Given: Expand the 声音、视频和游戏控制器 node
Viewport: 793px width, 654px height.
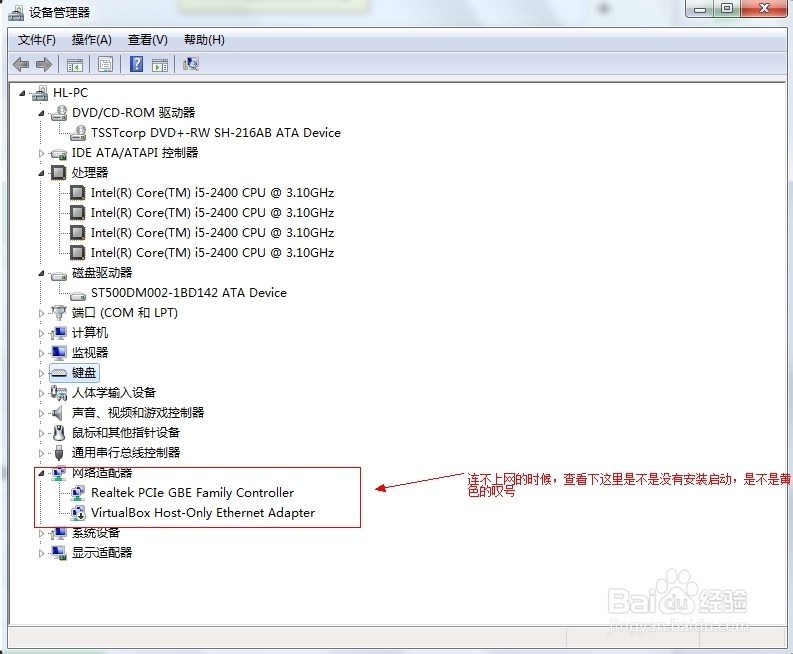Looking at the screenshot, I should tap(41, 413).
